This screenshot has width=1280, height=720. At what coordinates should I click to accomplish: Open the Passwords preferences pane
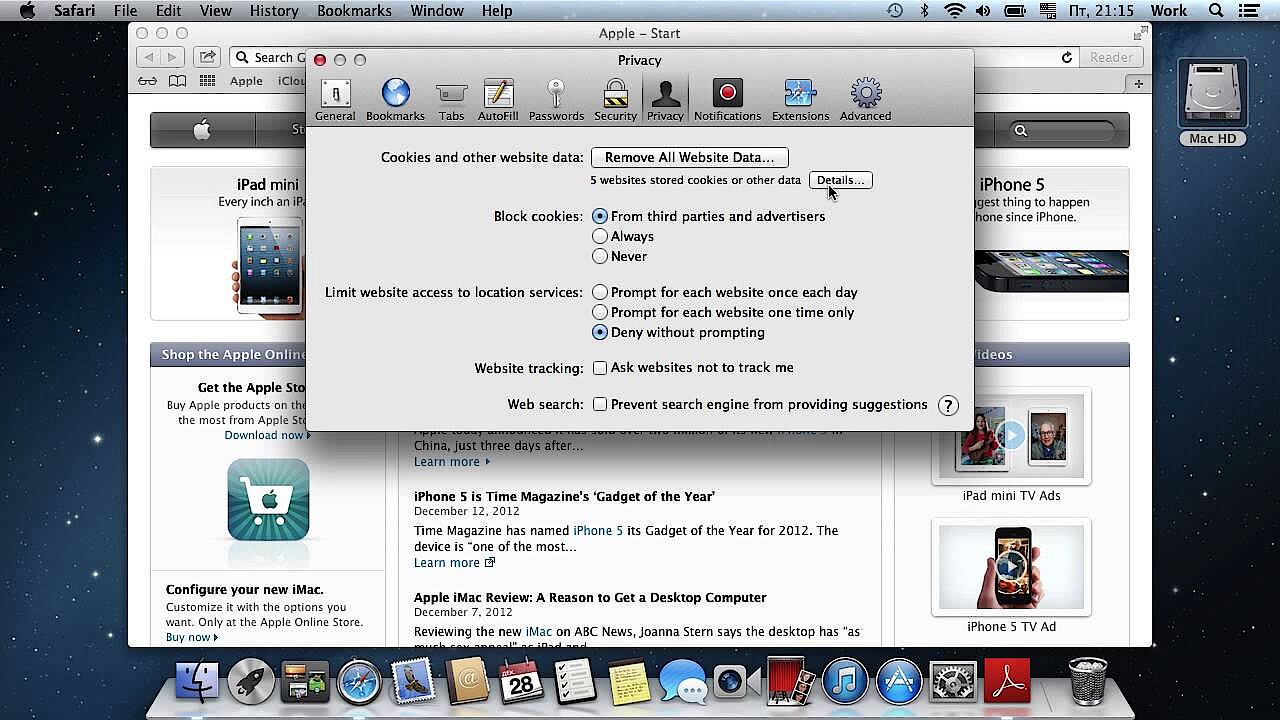click(x=556, y=101)
